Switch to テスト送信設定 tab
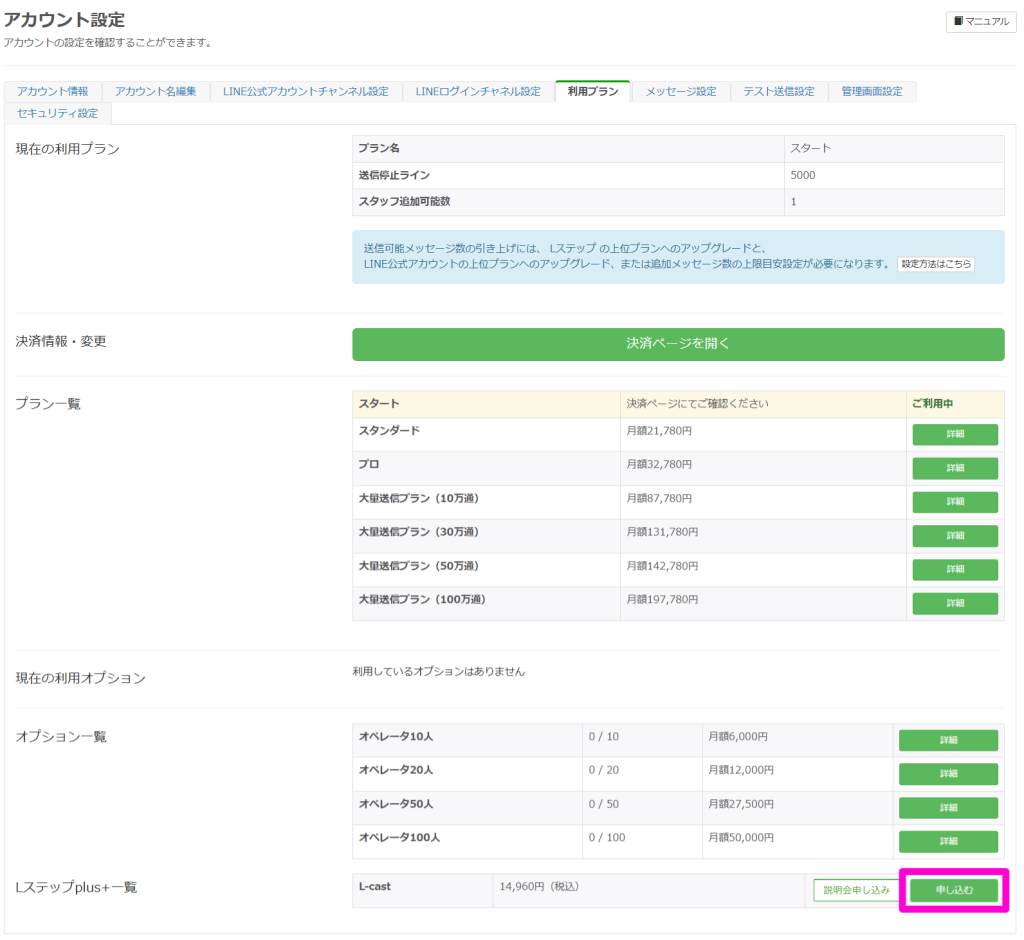This screenshot has height=940, width=1024. click(x=779, y=92)
